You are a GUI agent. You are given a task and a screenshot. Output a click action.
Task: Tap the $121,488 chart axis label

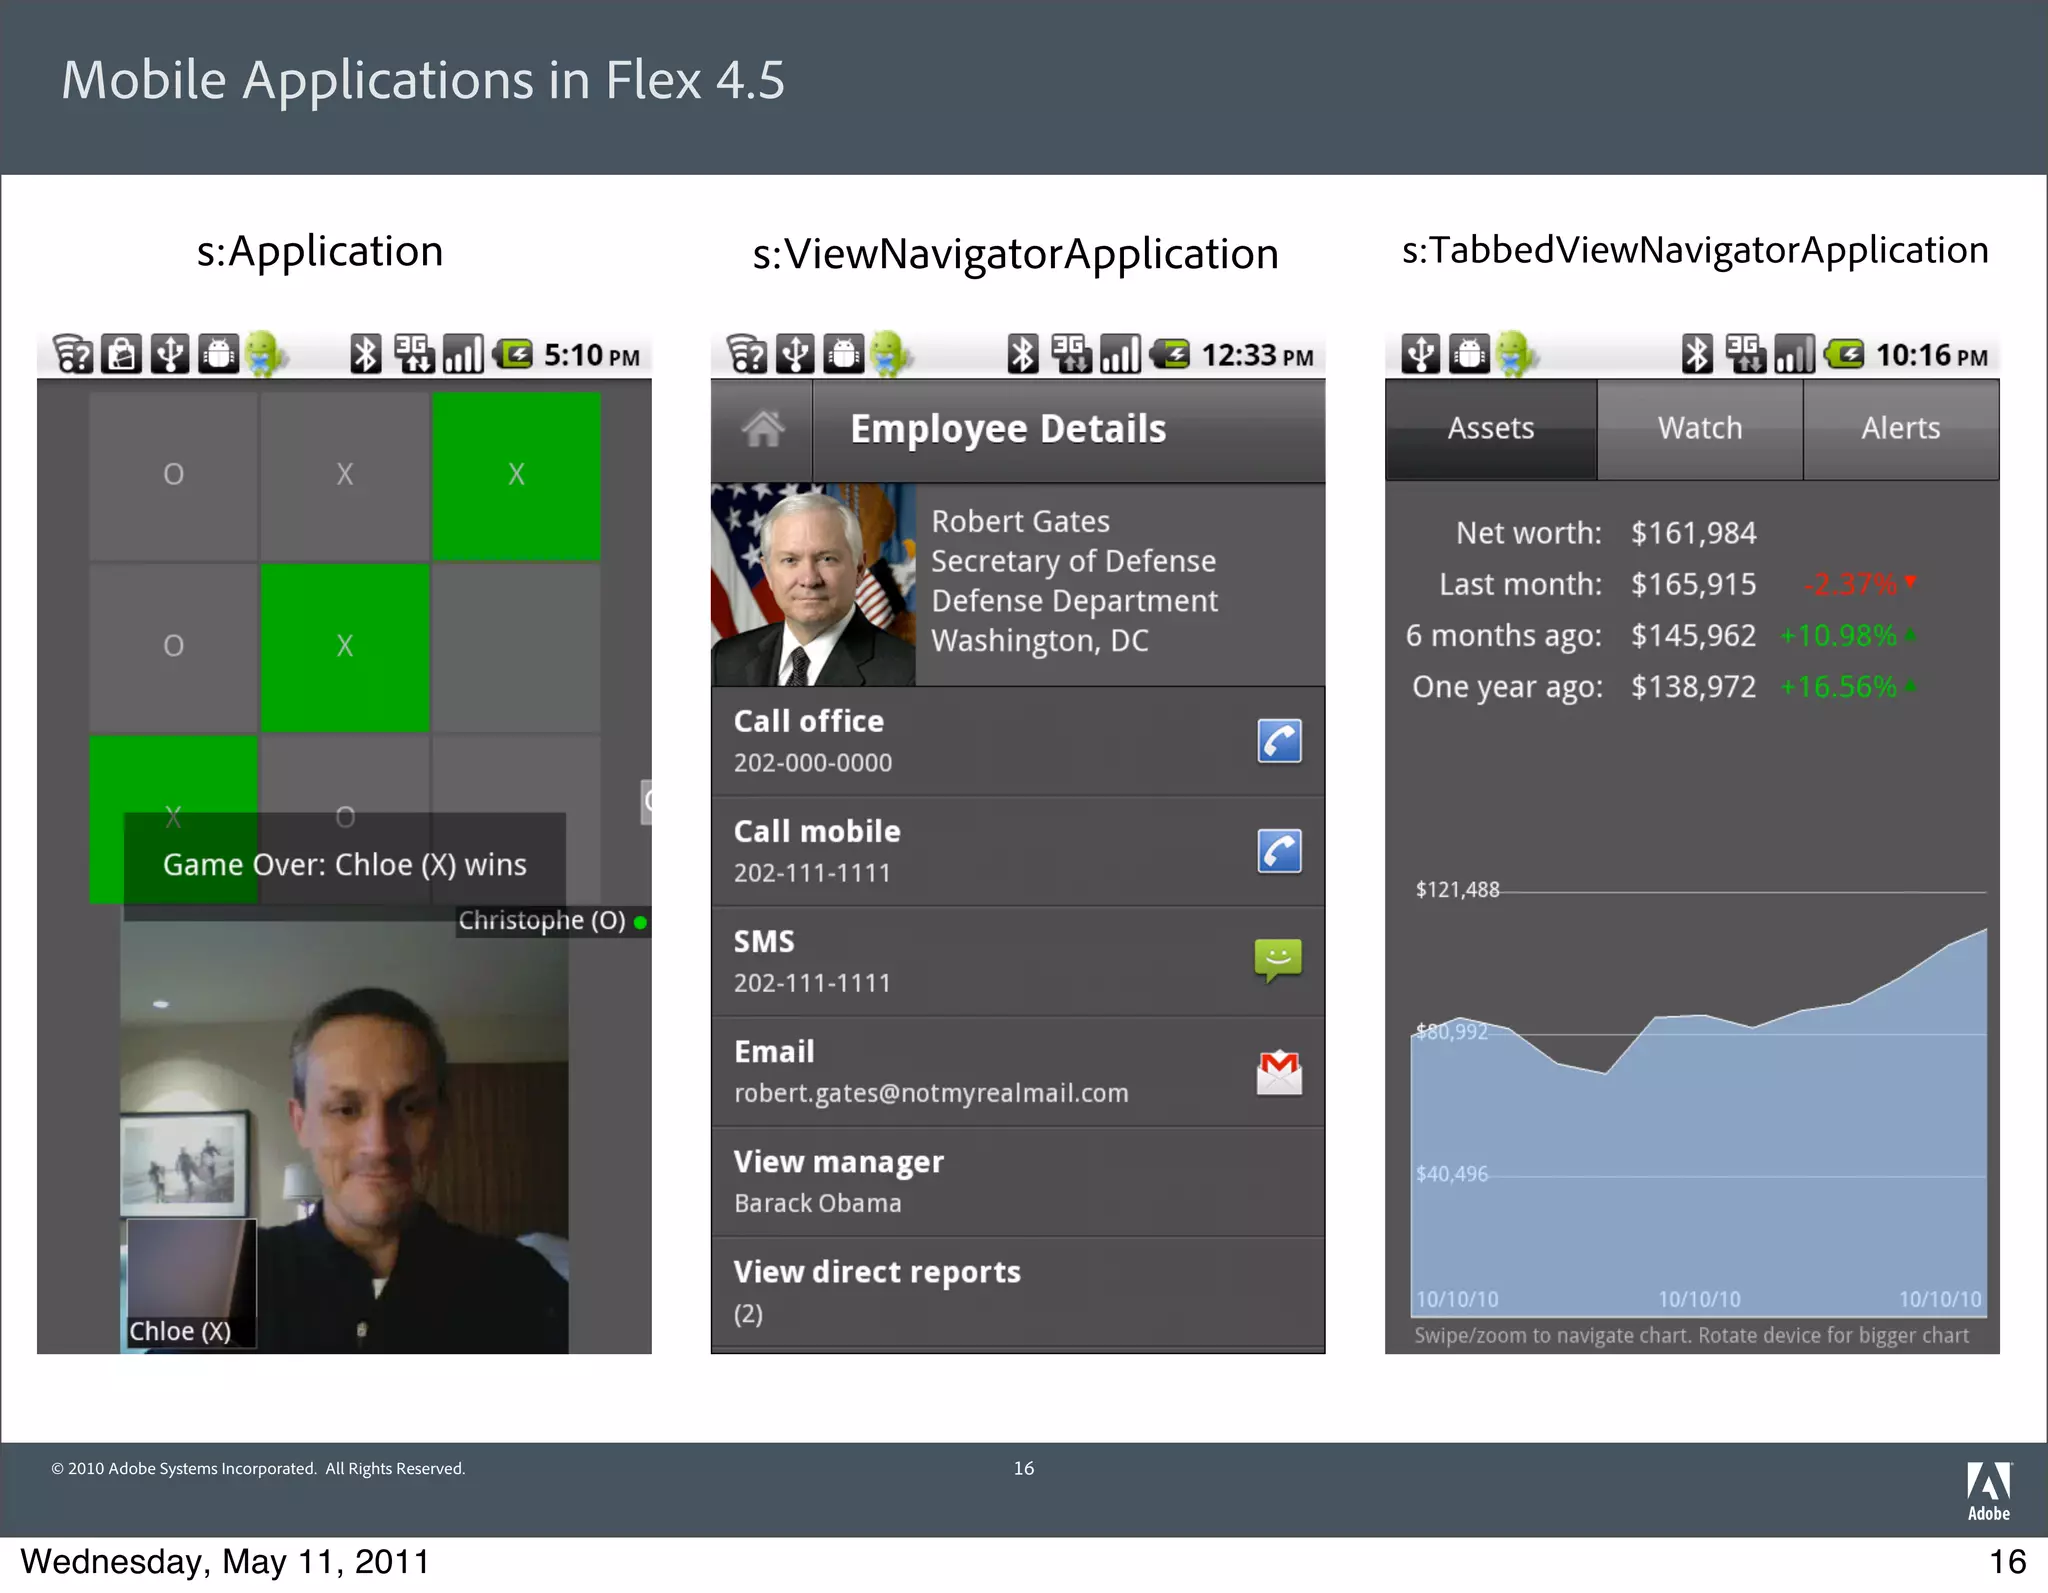point(1457,890)
